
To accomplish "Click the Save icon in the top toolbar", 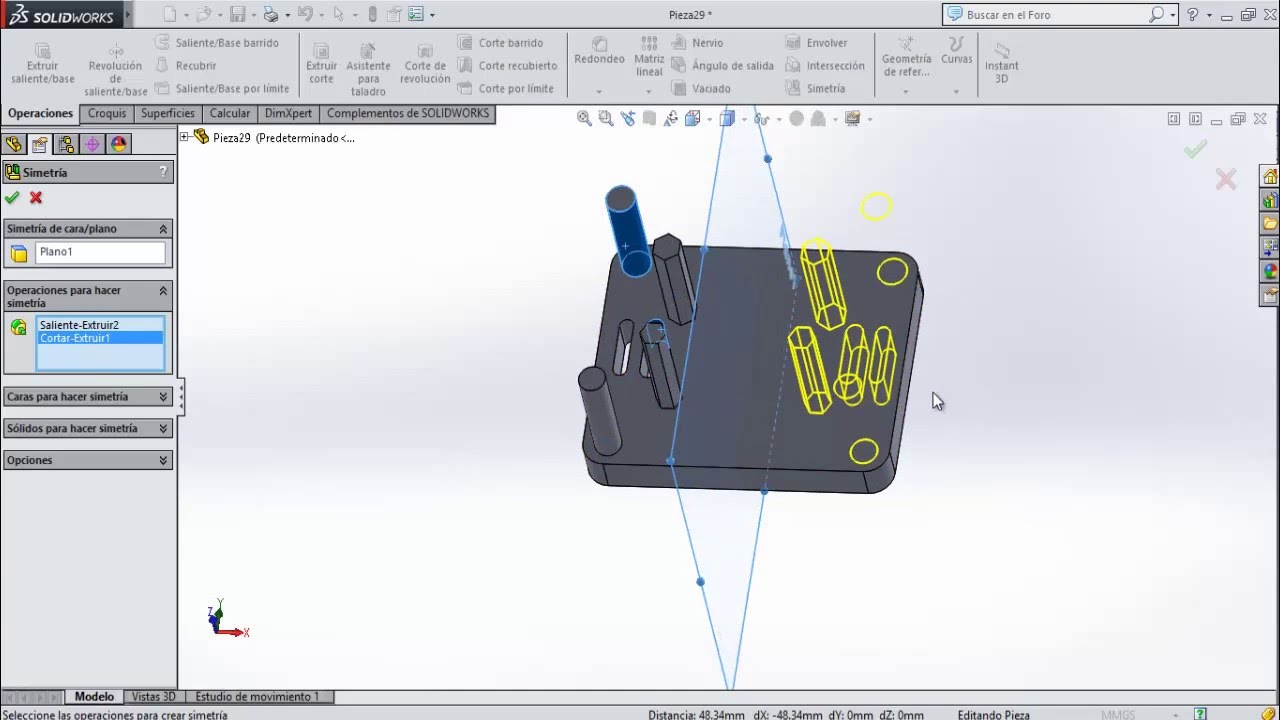I will [237, 14].
